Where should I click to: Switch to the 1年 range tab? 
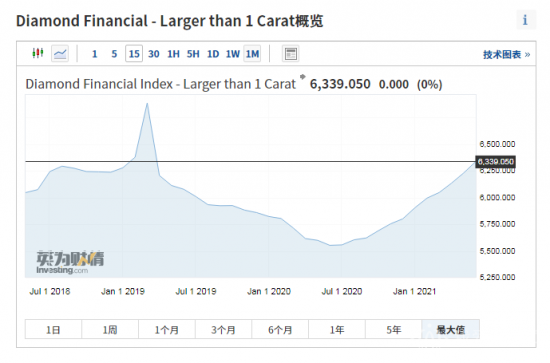(x=337, y=329)
